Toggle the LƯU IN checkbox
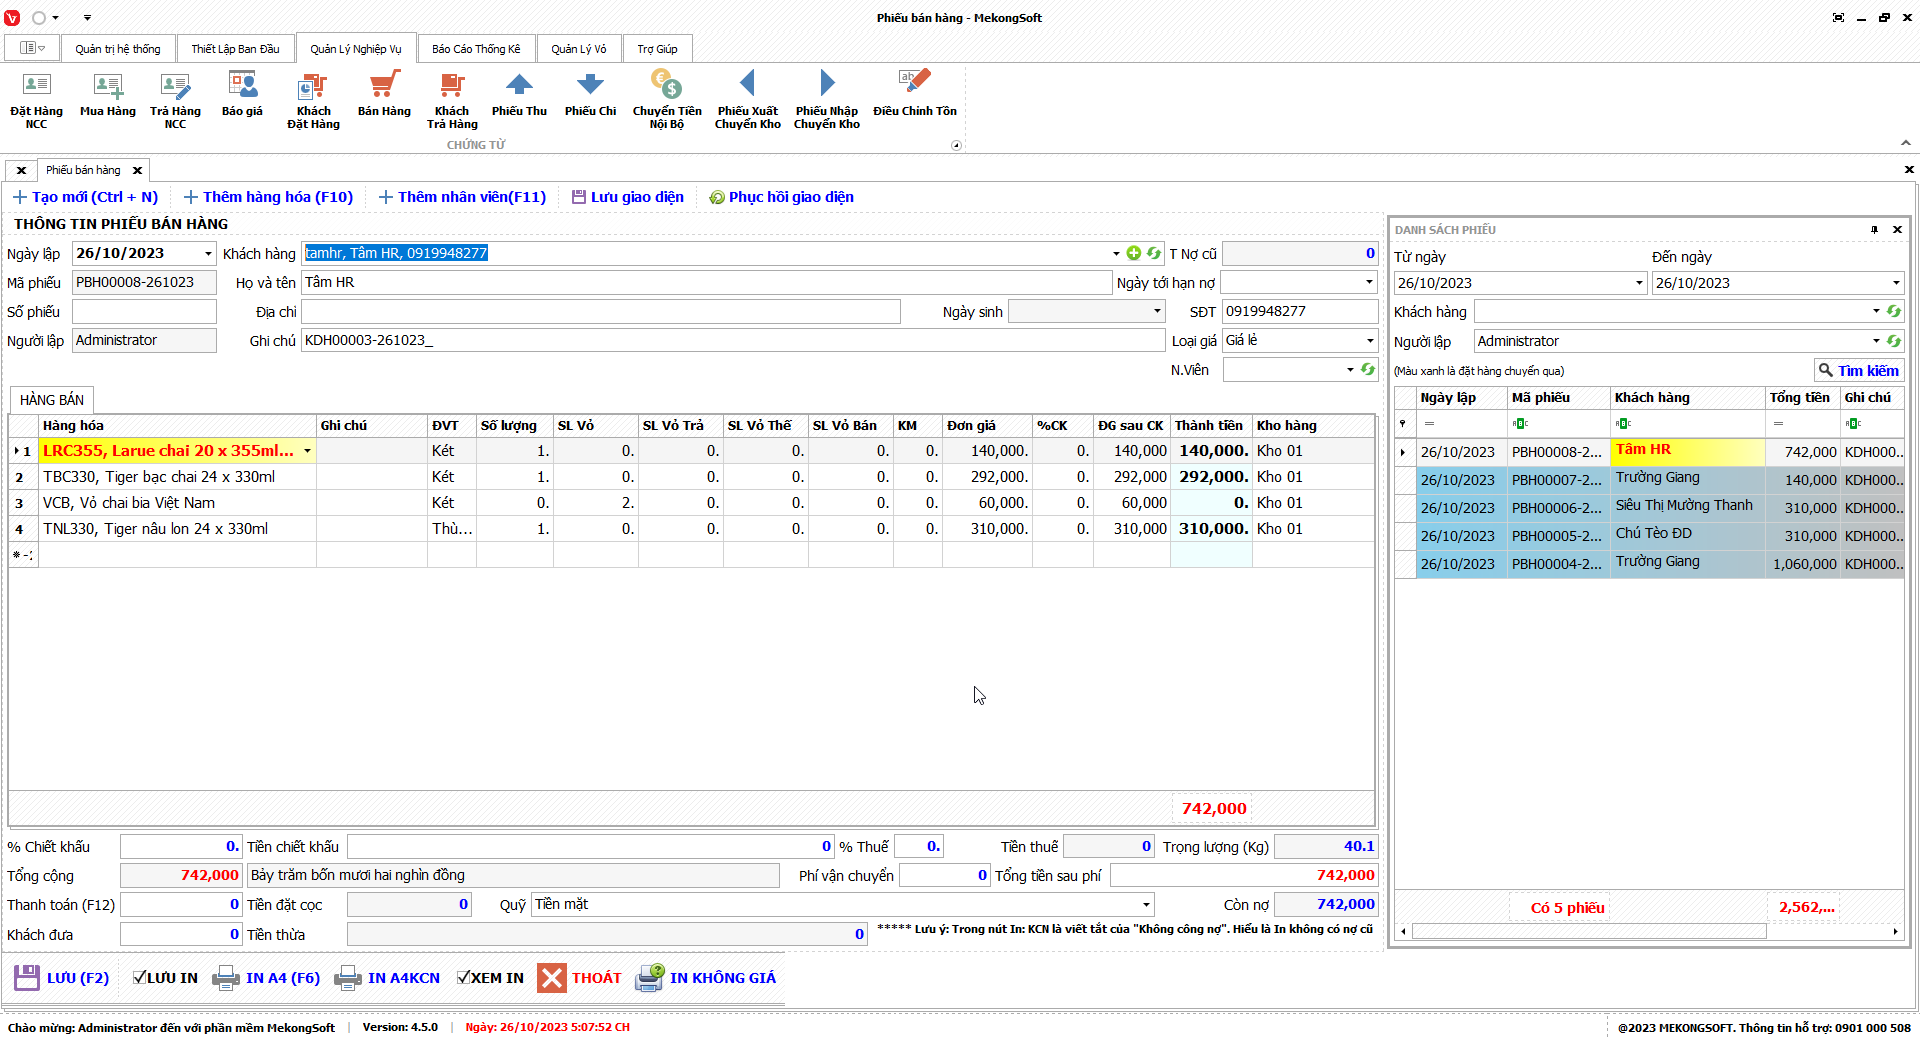The width and height of the screenshot is (1920, 1039). click(x=140, y=978)
